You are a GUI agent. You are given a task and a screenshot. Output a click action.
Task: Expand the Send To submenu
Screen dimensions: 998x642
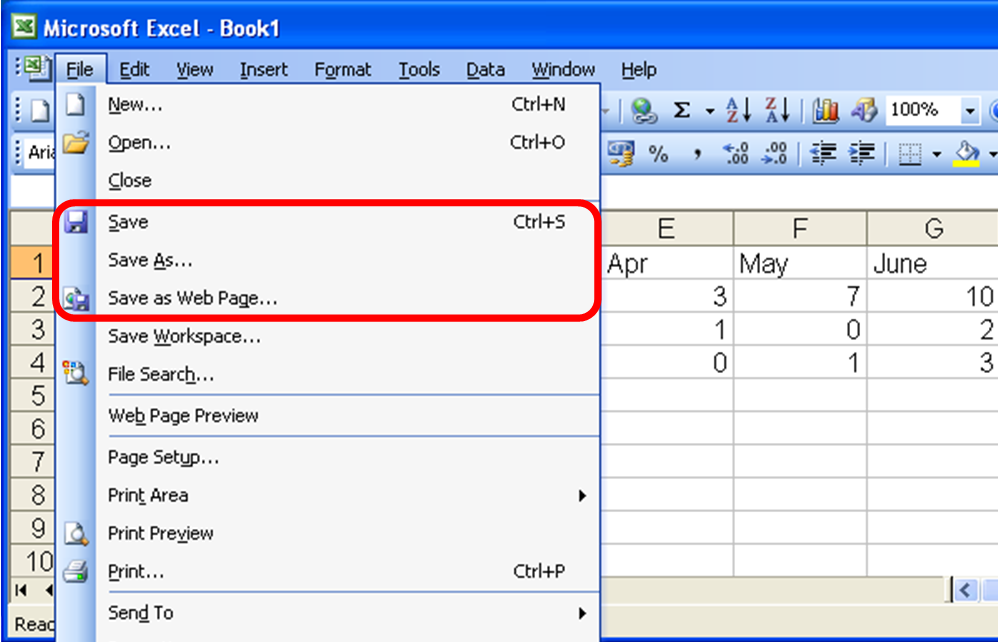pos(140,613)
